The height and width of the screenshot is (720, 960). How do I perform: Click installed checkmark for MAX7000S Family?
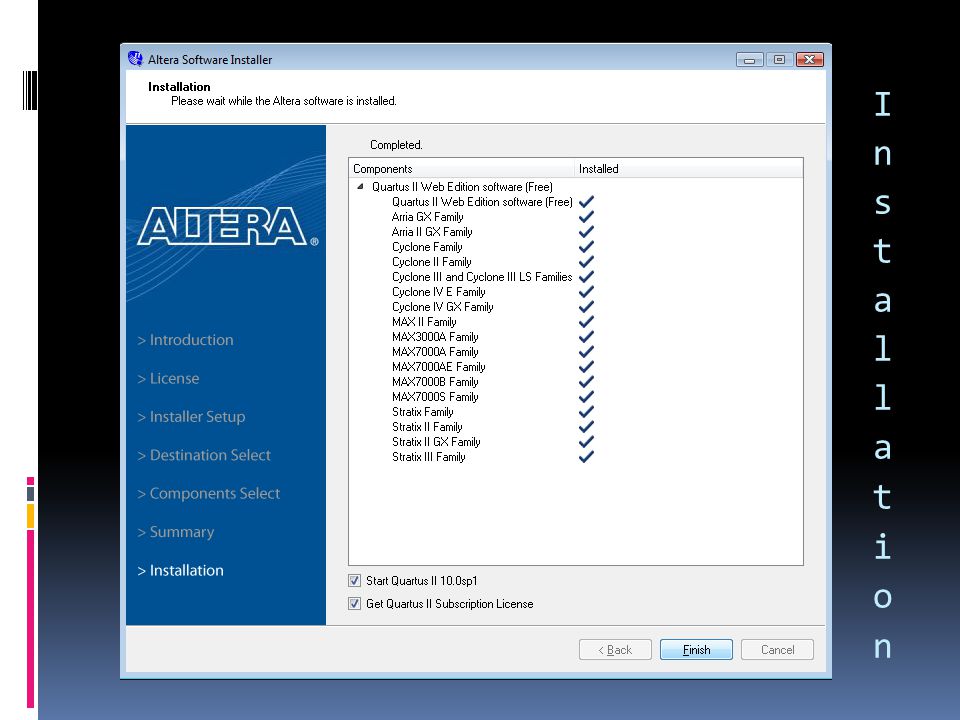(586, 397)
